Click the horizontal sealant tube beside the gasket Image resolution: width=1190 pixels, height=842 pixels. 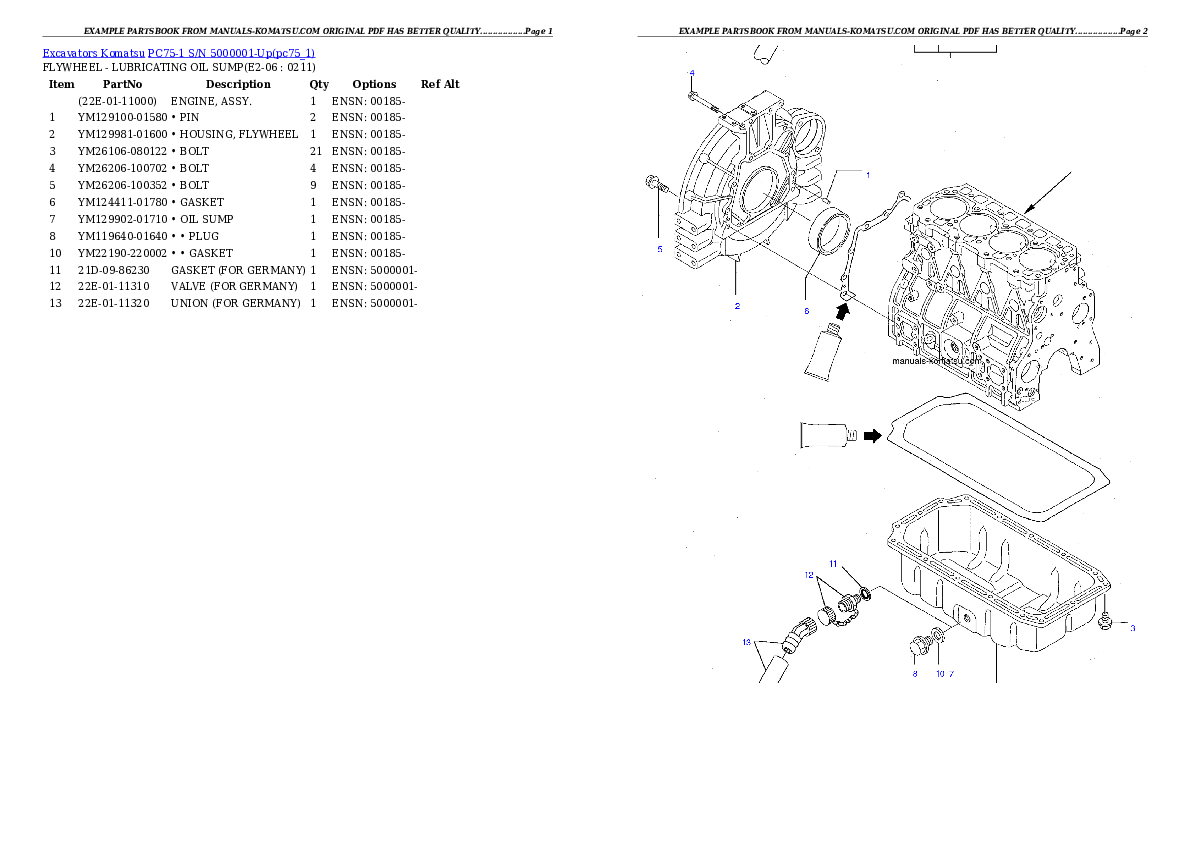tap(826, 435)
